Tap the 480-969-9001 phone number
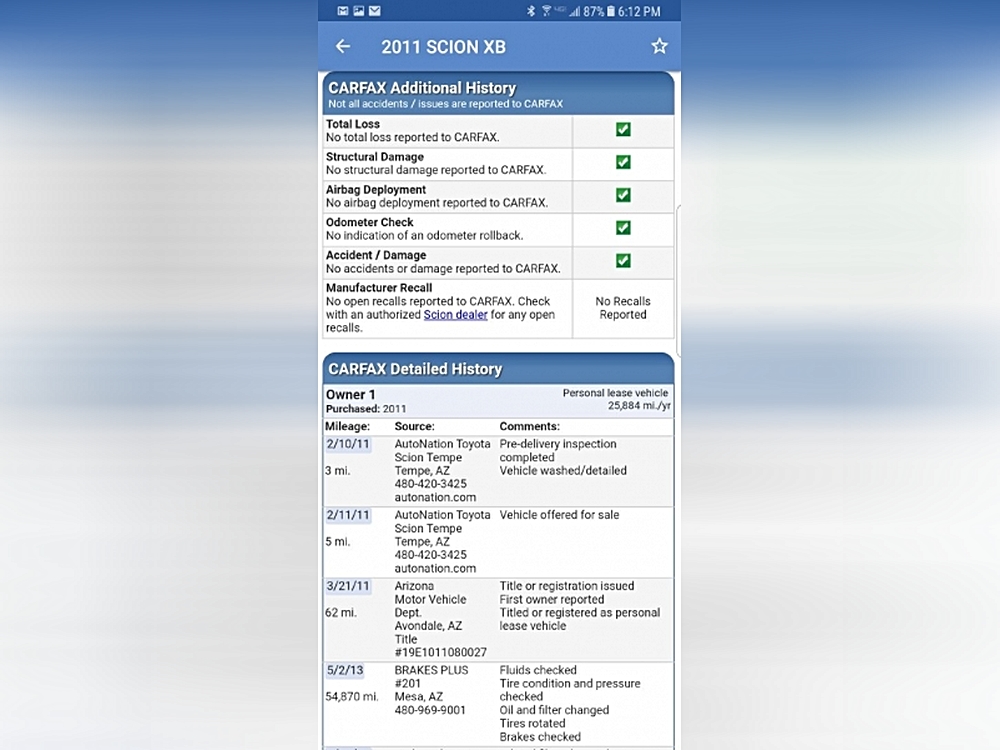 point(430,710)
